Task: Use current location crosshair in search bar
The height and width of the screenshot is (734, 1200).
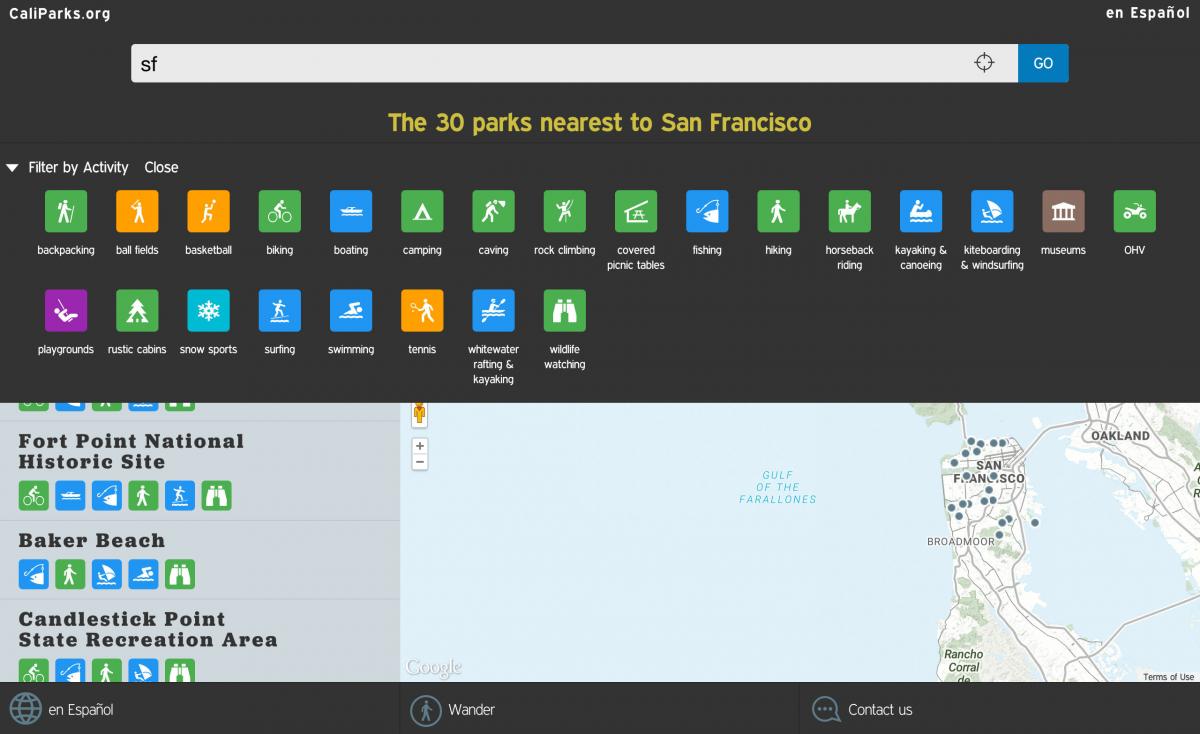Action: [984, 63]
